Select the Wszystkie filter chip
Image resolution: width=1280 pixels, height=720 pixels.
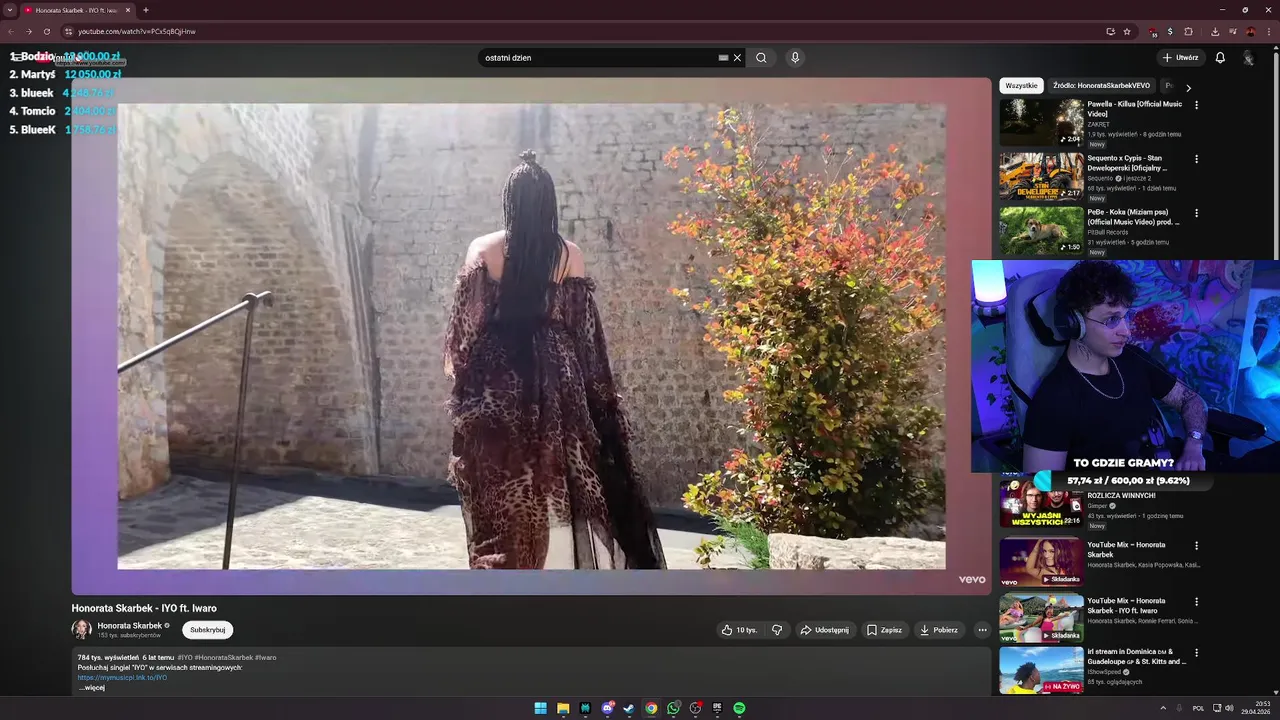(1021, 86)
